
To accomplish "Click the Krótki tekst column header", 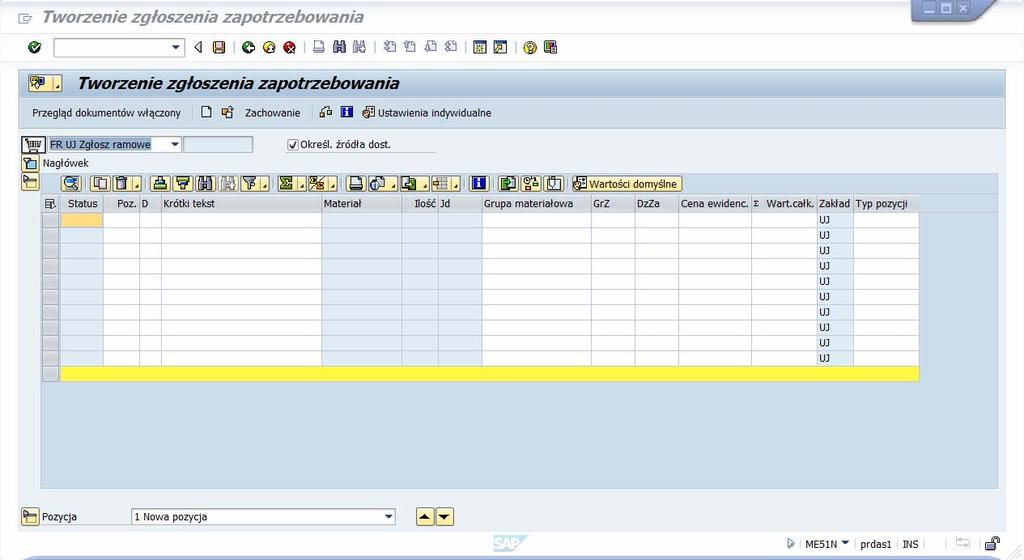I will click(x=241, y=204).
